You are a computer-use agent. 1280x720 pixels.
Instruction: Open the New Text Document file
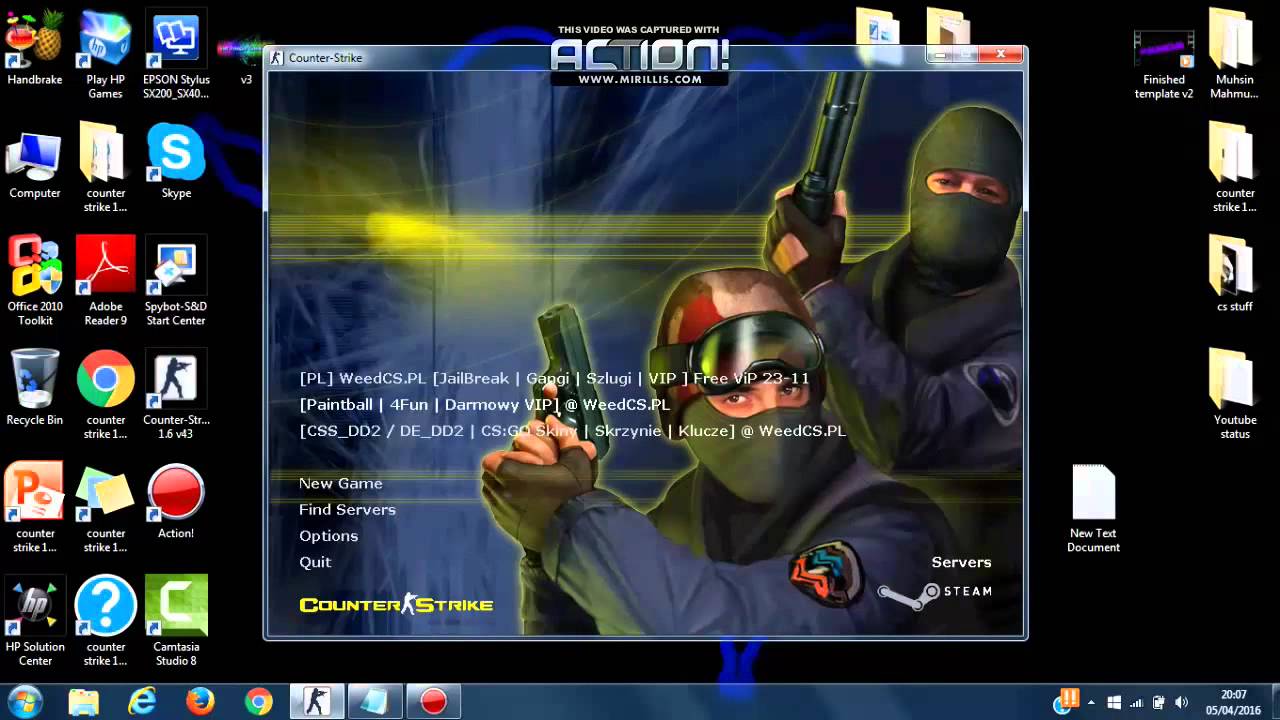[x=1093, y=508]
